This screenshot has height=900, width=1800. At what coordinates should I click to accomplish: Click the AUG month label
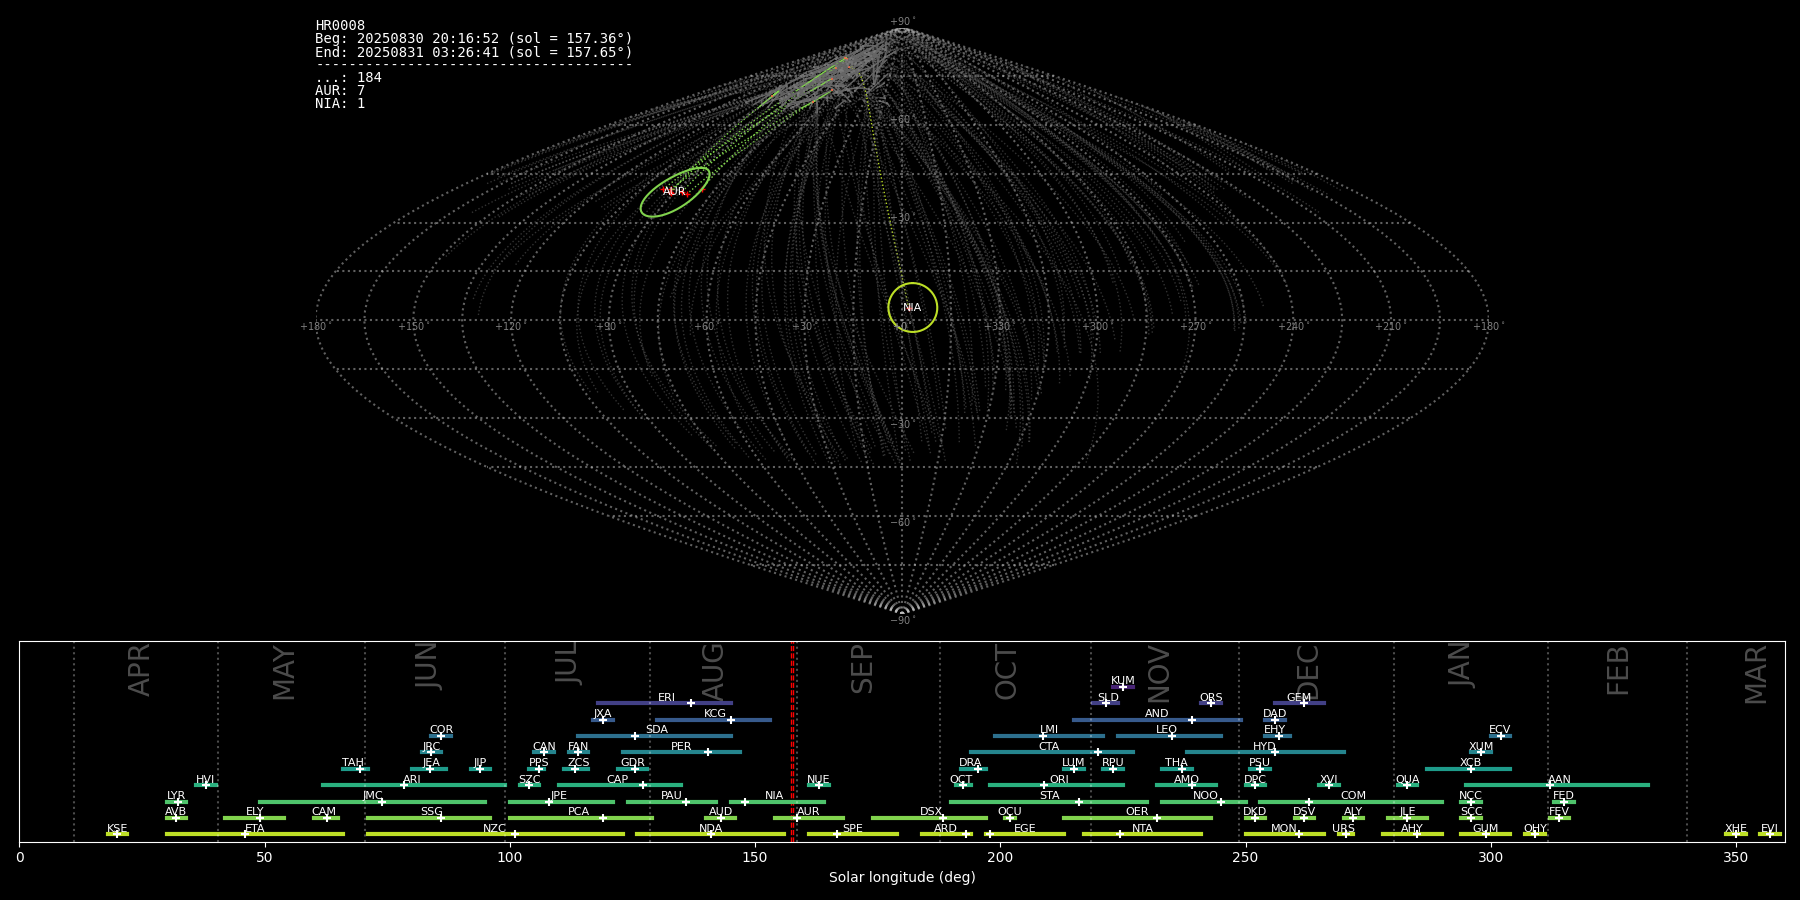click(713, 672)
